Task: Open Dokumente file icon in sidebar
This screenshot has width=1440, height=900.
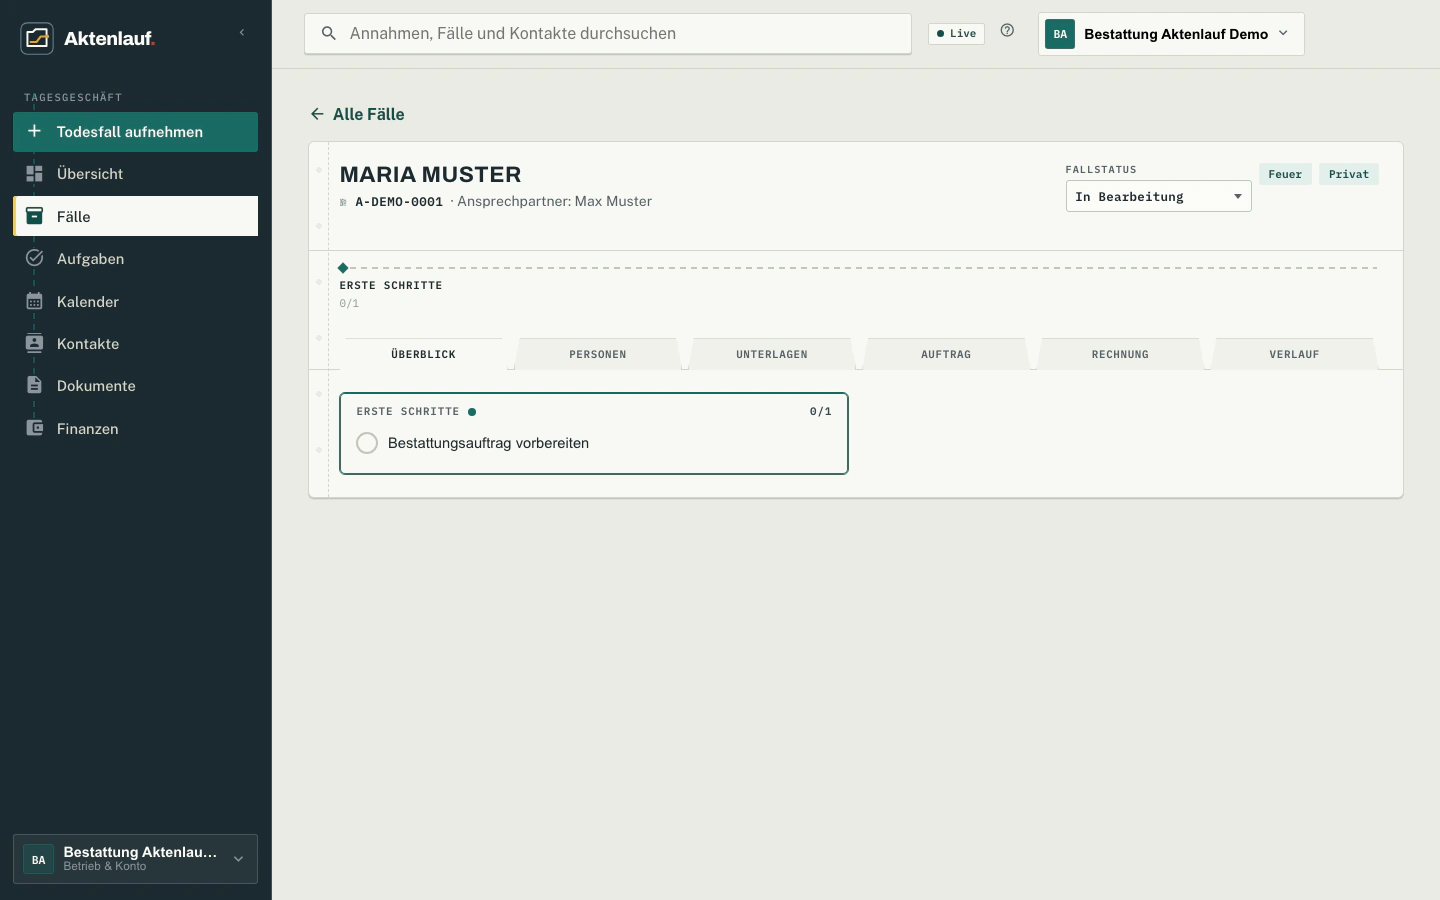Action: (34, 385)
